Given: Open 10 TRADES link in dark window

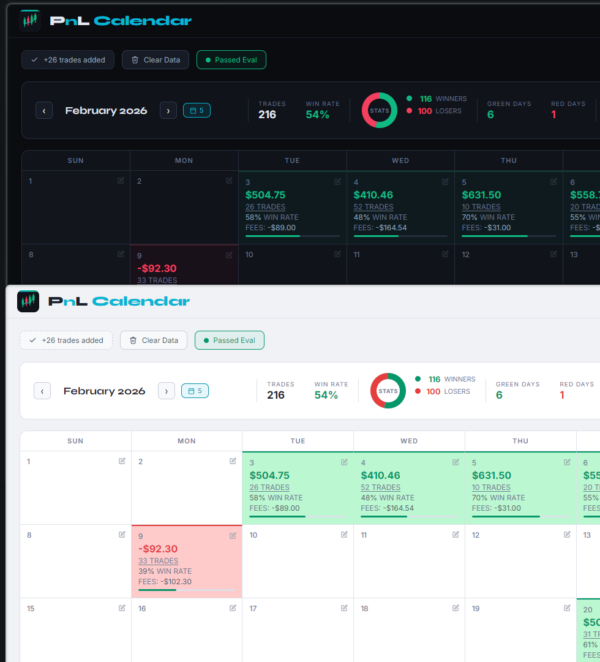Looking at the screenshot, I should tap(481, 207).
